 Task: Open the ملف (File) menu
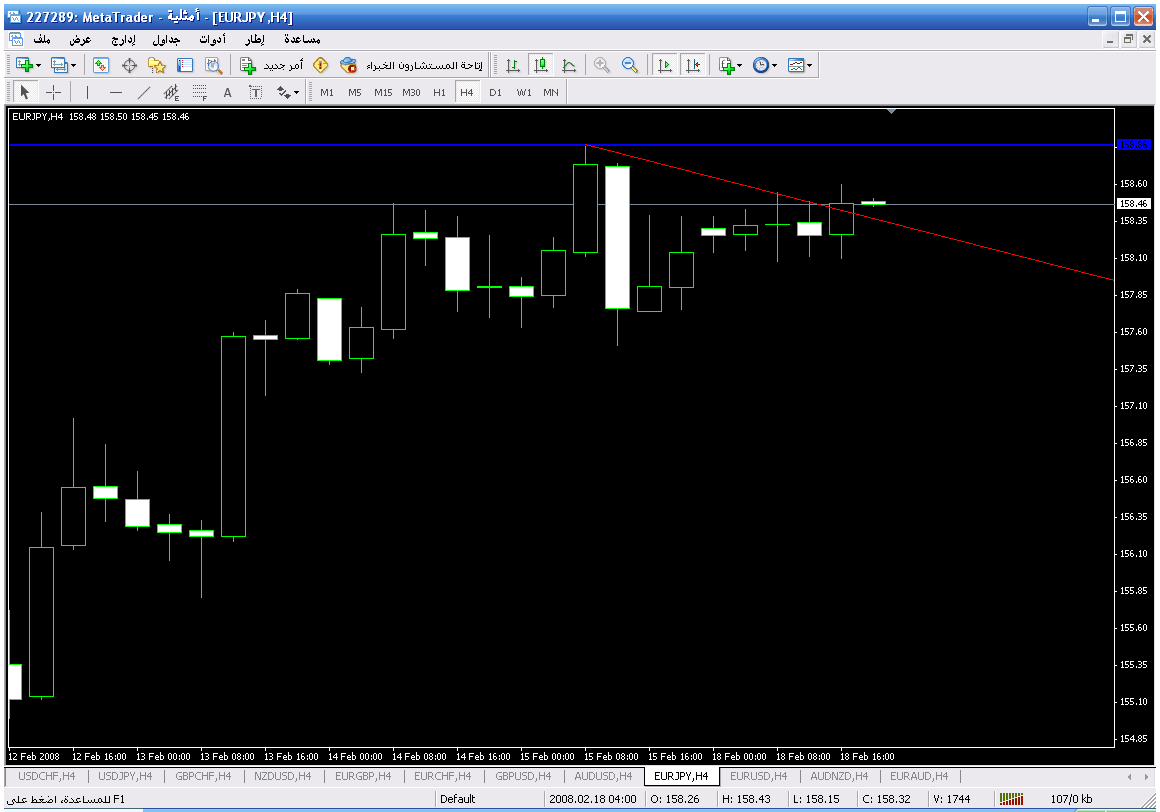(x=42, y=39)
